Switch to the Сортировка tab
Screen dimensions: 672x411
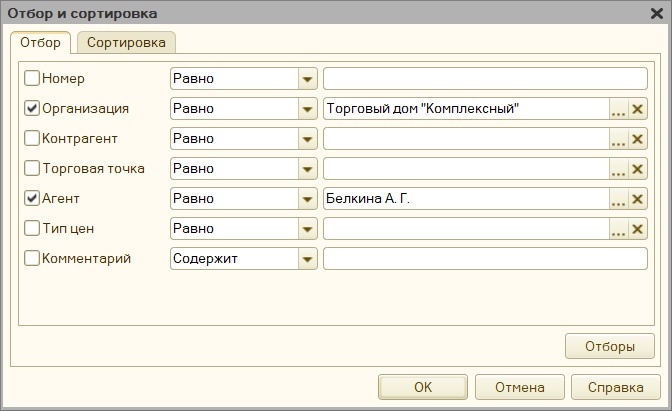pyautogui.click(x=127, y=43)
